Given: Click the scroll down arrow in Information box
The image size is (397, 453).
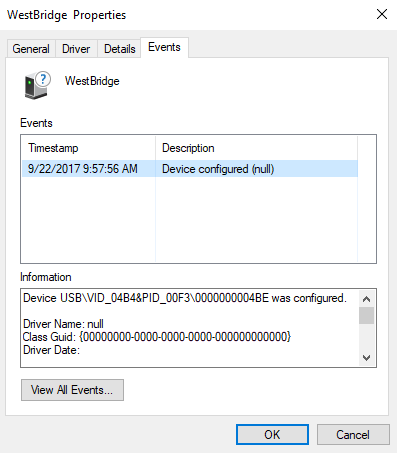Looking at the screenshot, I should click(366, 358).
